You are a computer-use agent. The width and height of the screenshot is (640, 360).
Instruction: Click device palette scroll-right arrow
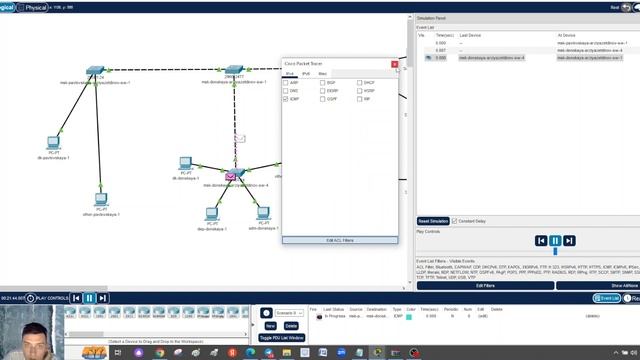246,334
